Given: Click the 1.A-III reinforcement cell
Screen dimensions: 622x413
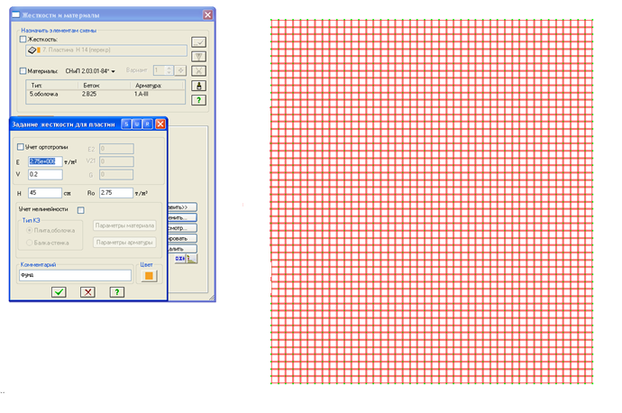Looking at the screenshot, I should click(x=142, y=94).
